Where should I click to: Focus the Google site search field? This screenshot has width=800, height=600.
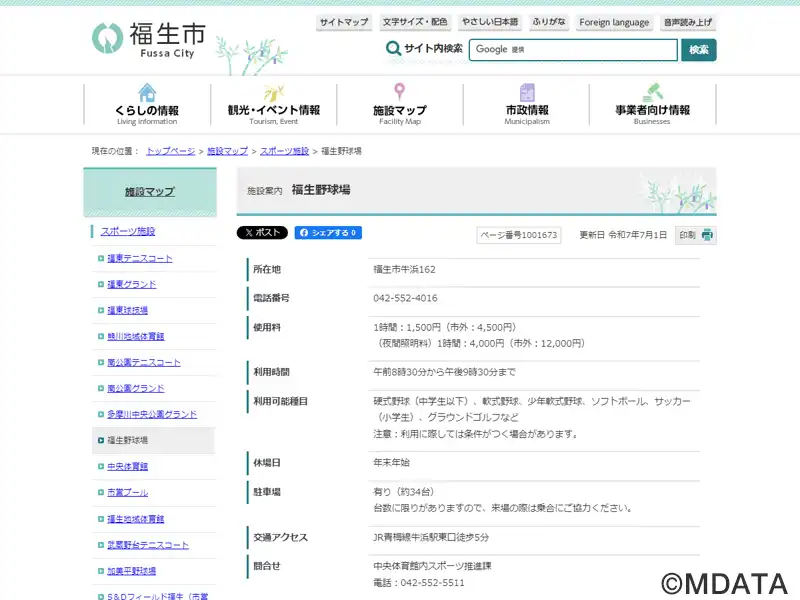pyautogui.click(x=573, y=50)
